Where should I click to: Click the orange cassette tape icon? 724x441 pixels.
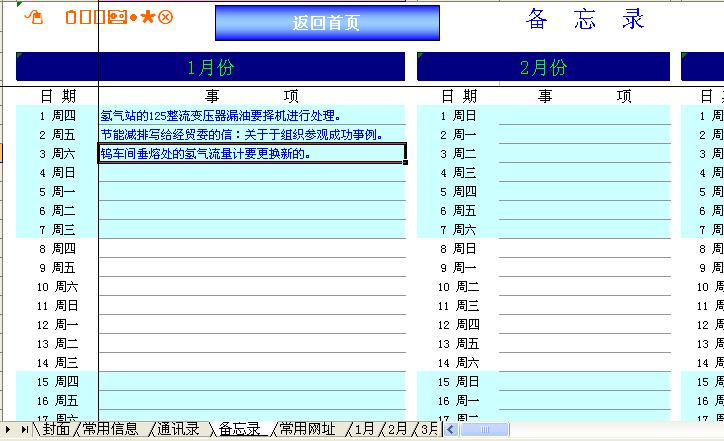click(116, 17)
